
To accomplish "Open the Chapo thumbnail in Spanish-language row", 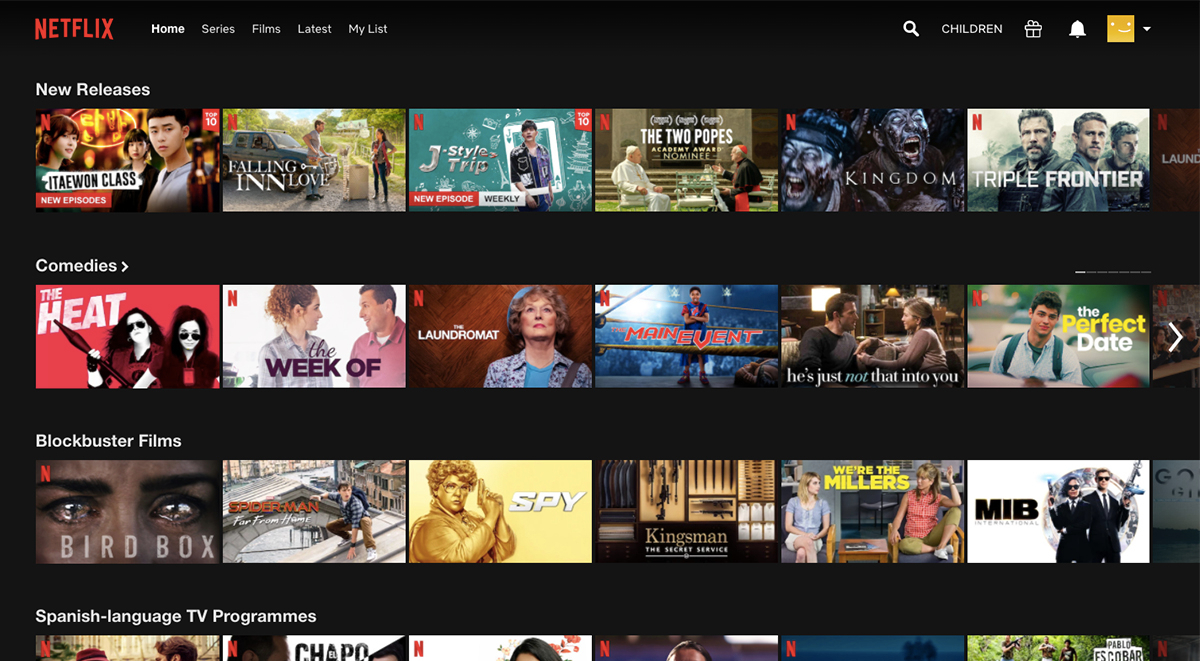I will pyautogui.click(x=314, y=648).
